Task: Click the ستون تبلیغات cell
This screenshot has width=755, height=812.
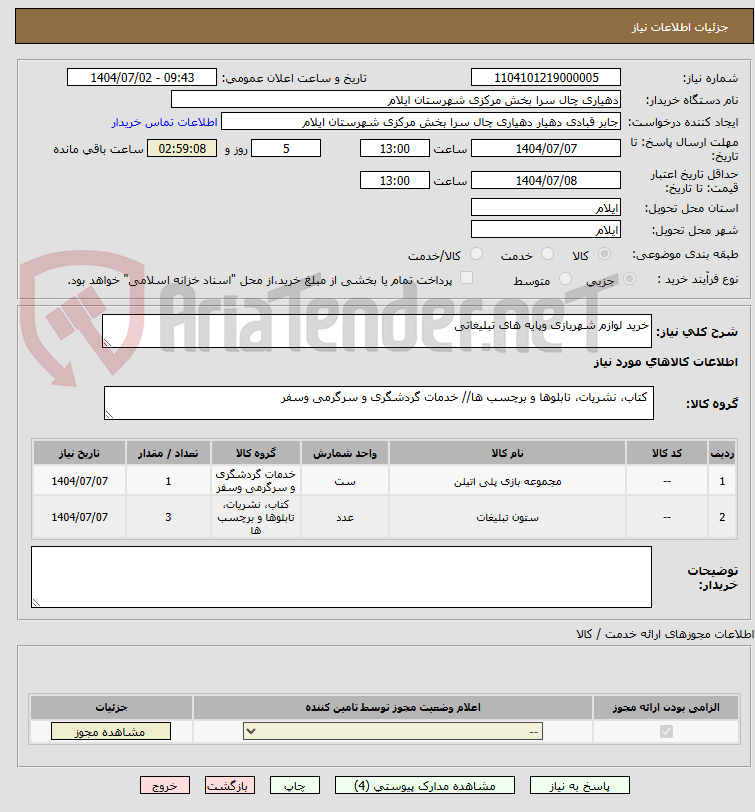Action: pos(507,517)
